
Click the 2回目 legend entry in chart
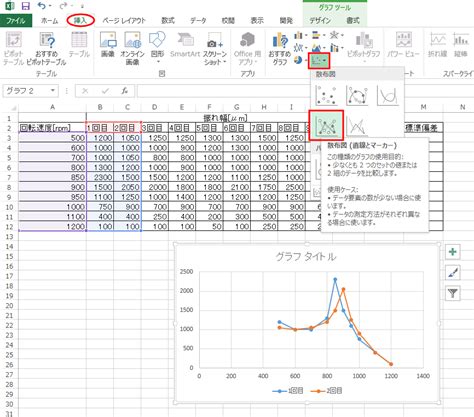326,391
